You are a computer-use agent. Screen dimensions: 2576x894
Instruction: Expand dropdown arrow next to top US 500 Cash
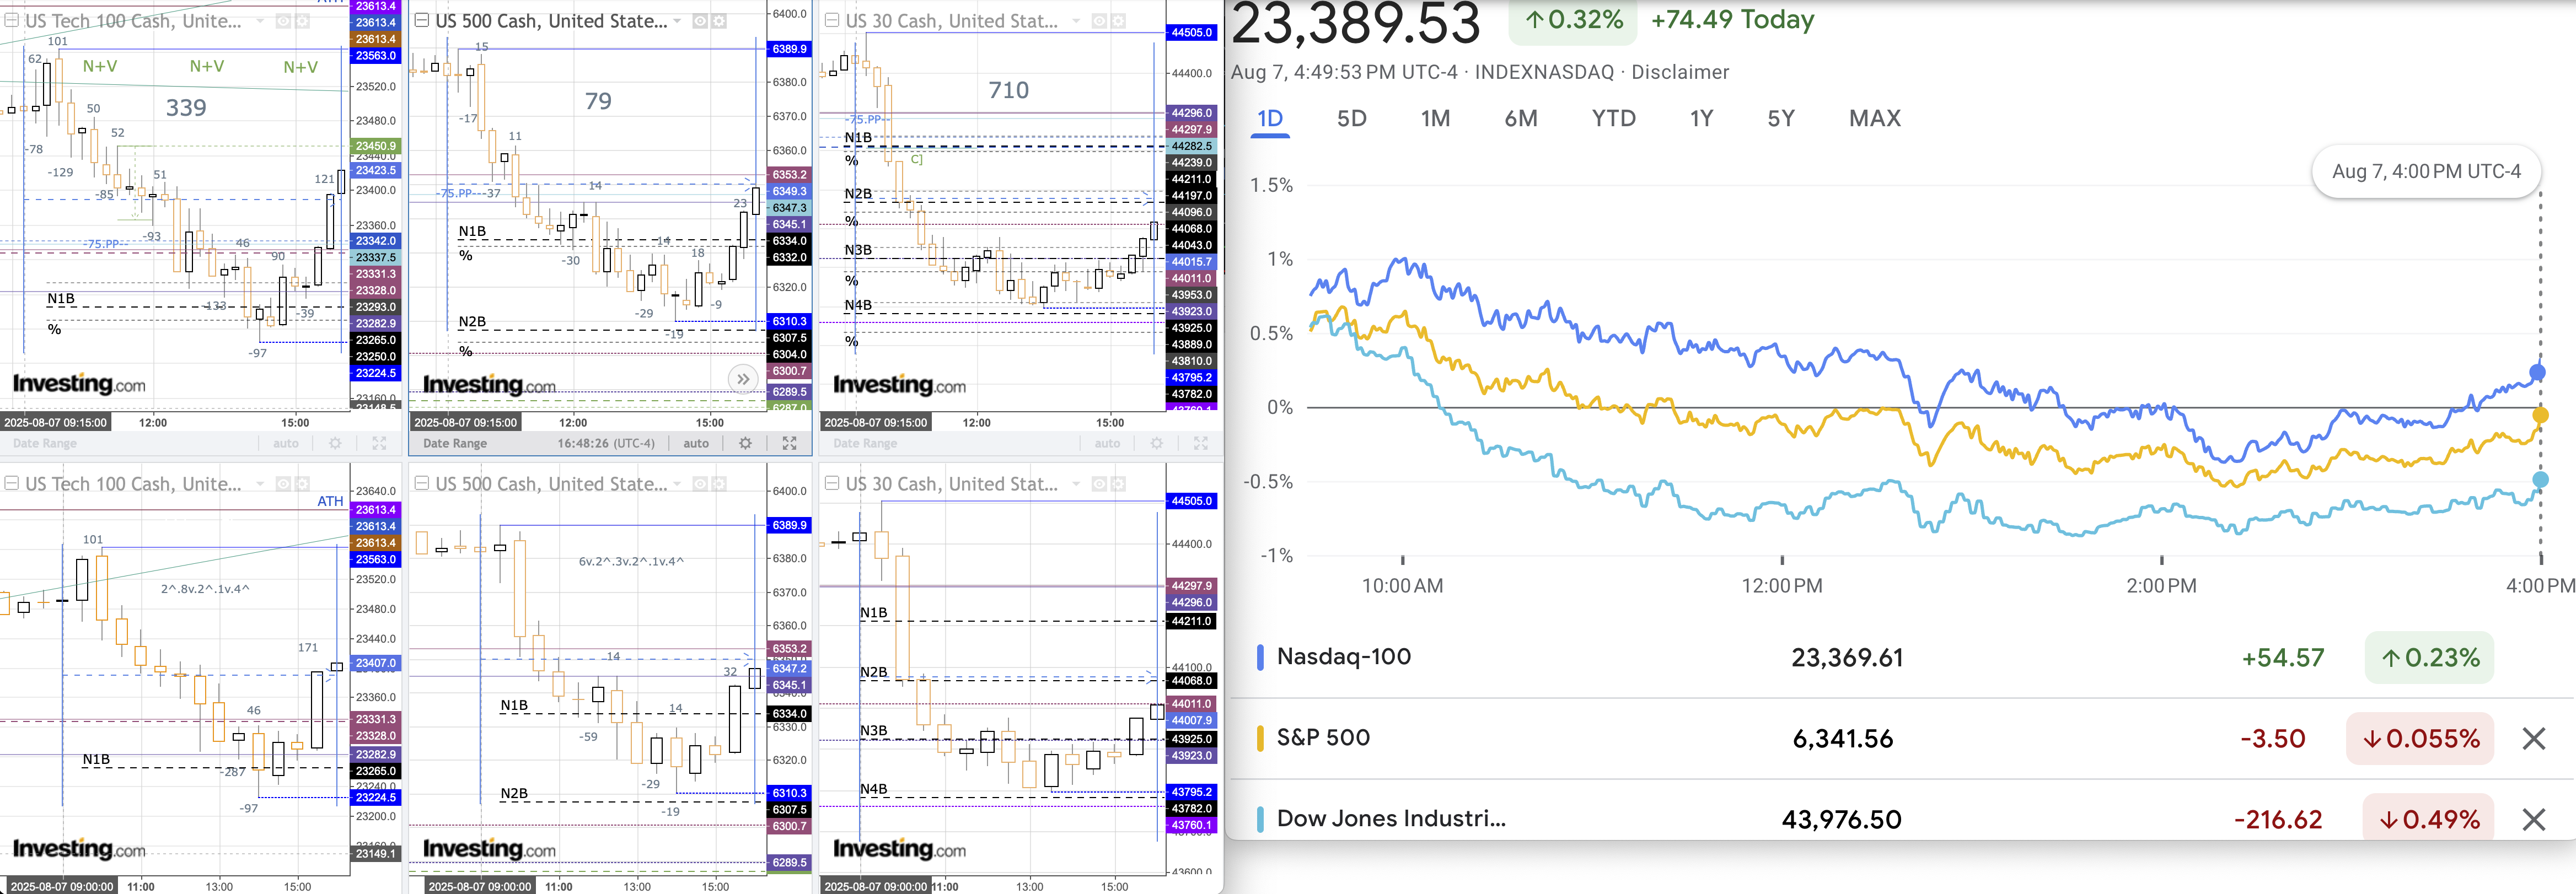[678, 21]
